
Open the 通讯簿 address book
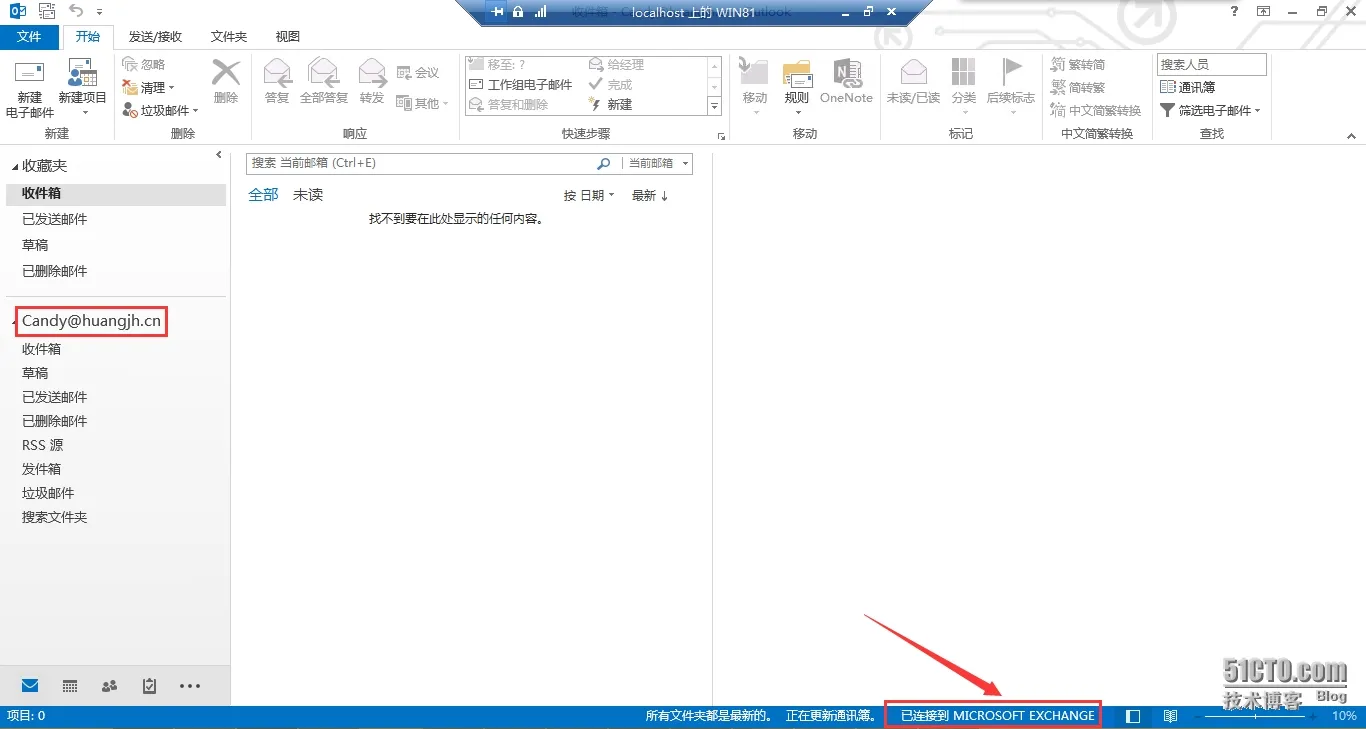[1188, 87]
